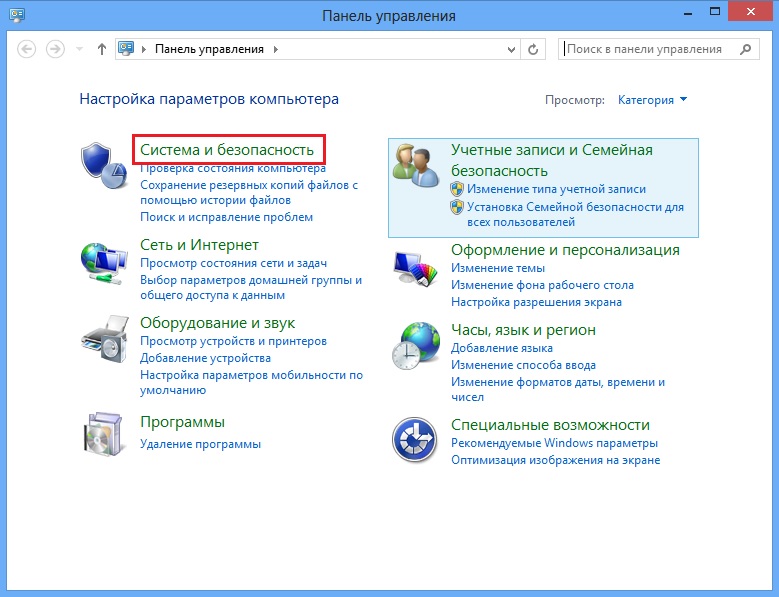
Task: Select Панель управления breadcrumb in the address bar
Action: (209, 49)
